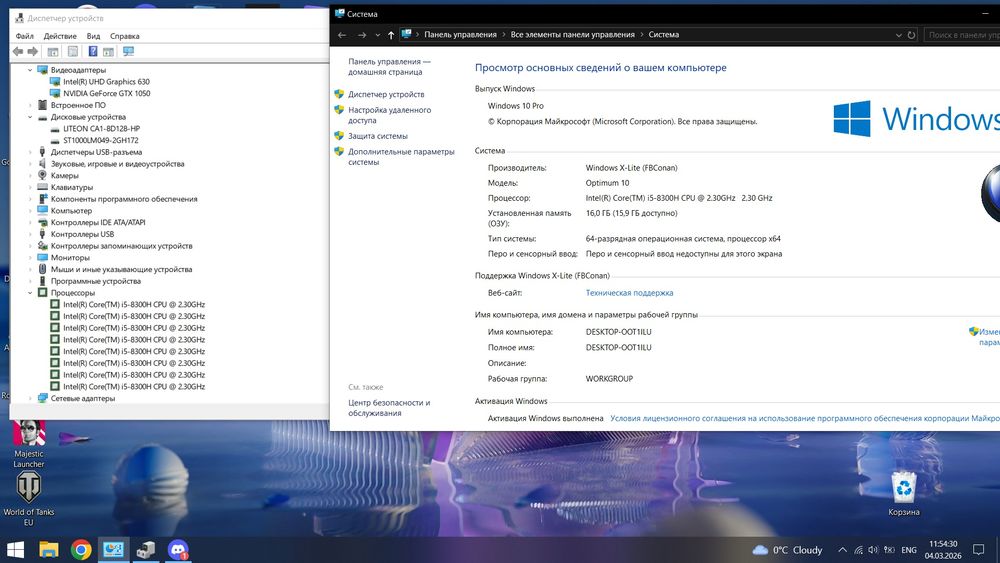
Task: Select the NVIDIA GeForce GTX 1050 device
Action: [x=107, y=93]
